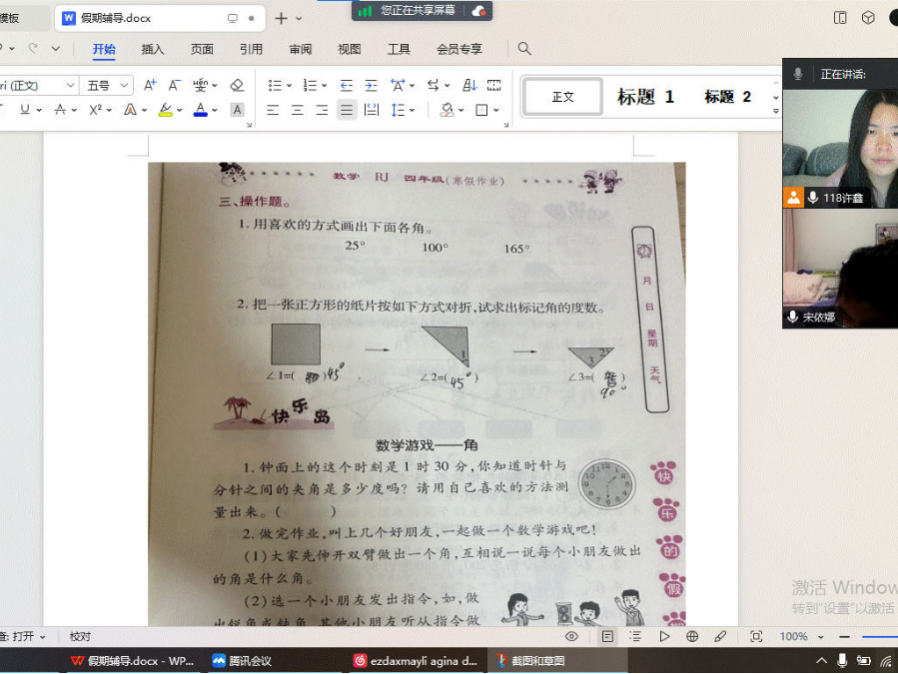Click the clear formatting eraser icon
This screenshot has height=674, width=898.
(237, 86)
